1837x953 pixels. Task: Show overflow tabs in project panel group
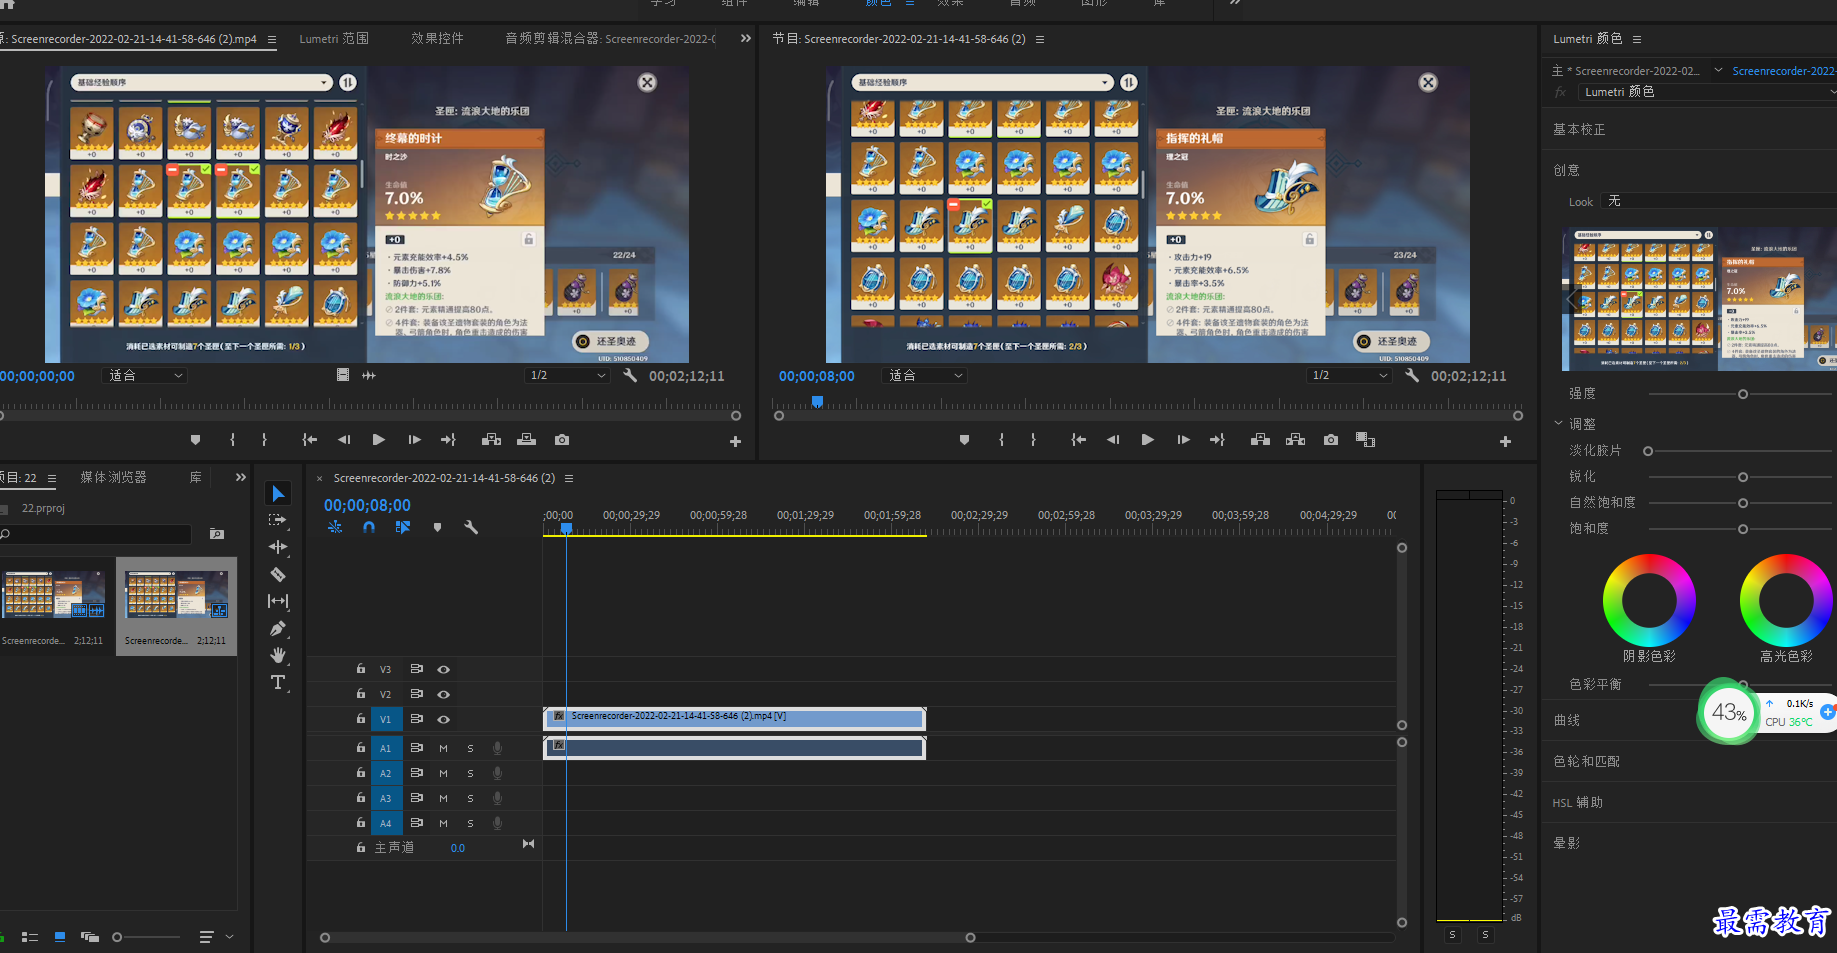pos(240,477)
